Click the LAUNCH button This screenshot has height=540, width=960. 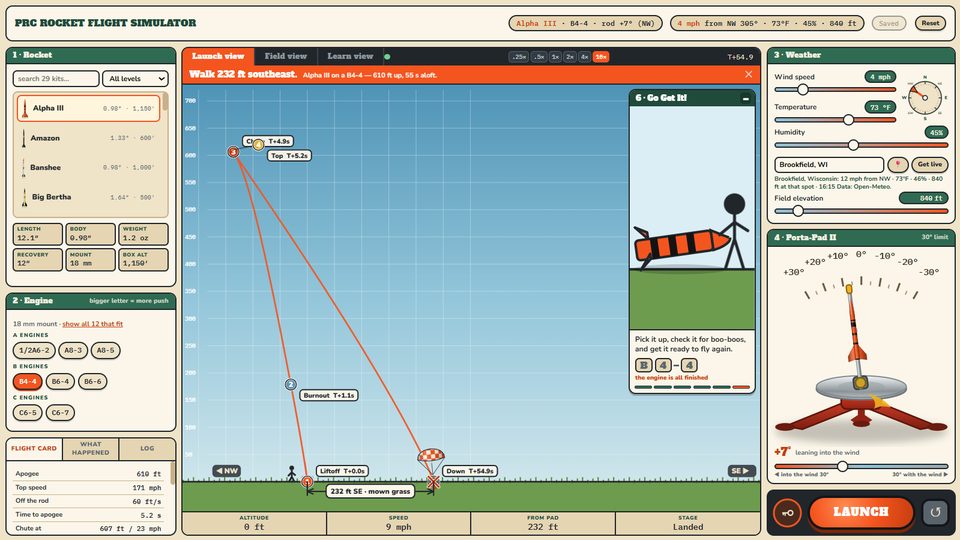(x=860, y=512)
